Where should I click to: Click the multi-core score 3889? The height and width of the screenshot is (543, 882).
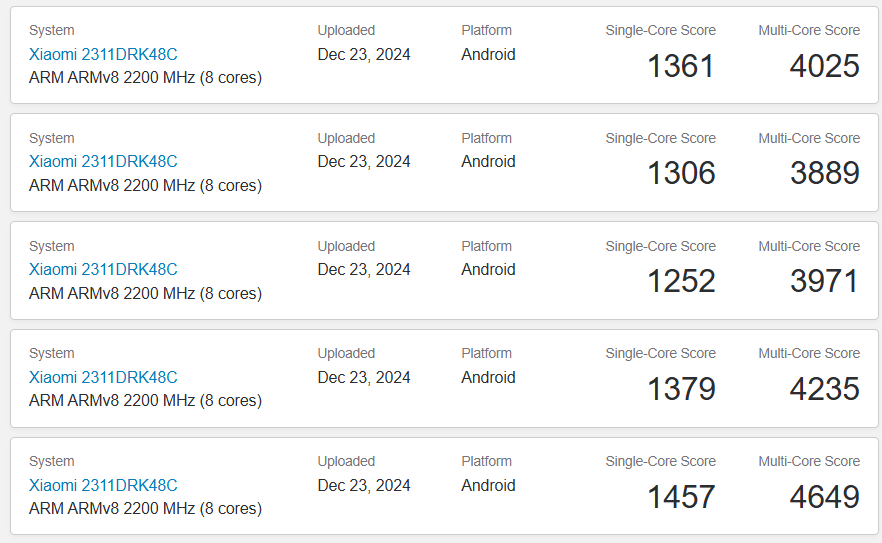[825, 173]
